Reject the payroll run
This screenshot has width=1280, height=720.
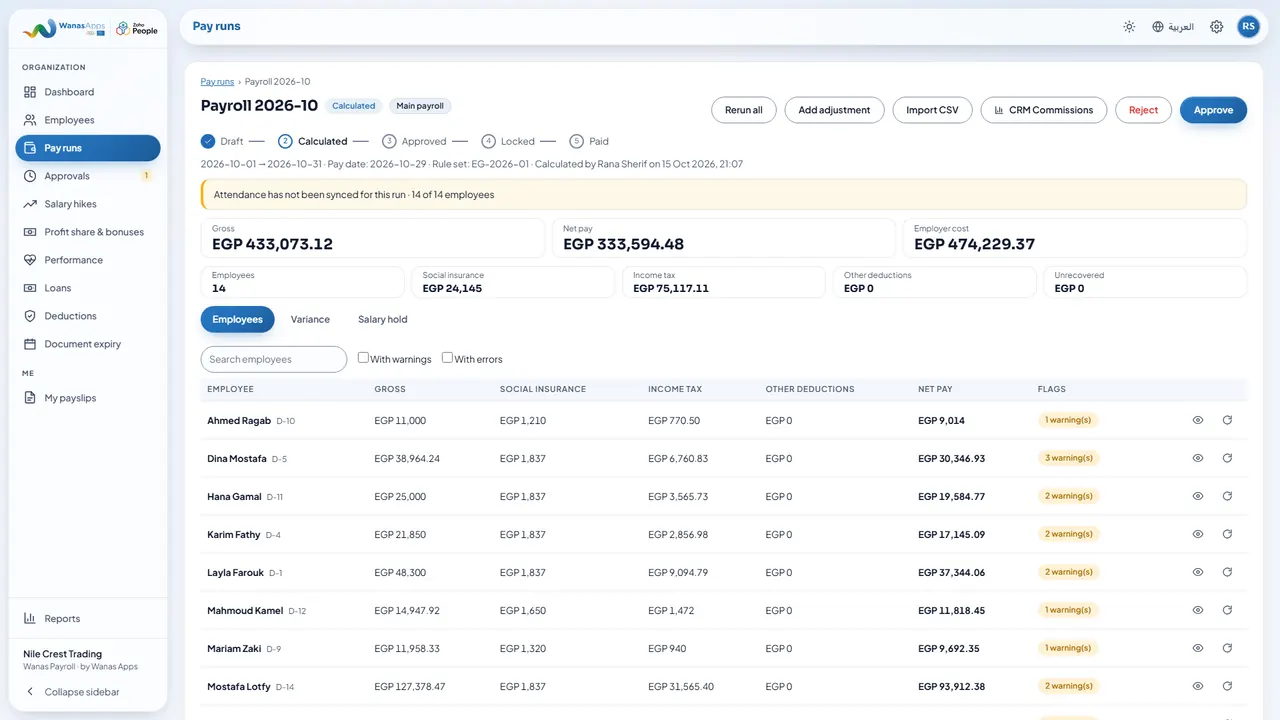[x=1143, y=110]
